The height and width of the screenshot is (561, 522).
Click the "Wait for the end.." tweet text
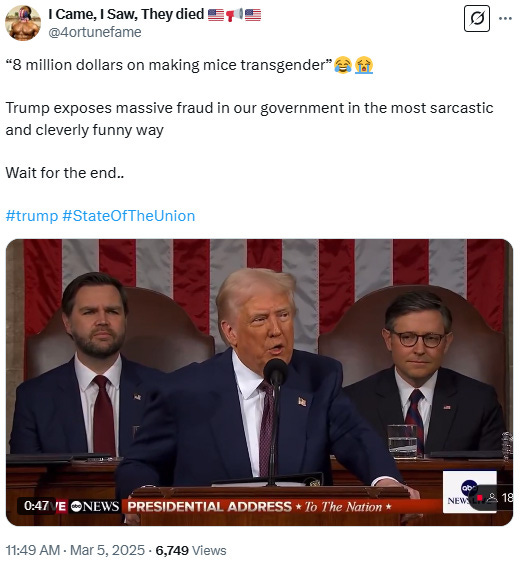coord(65,173)
